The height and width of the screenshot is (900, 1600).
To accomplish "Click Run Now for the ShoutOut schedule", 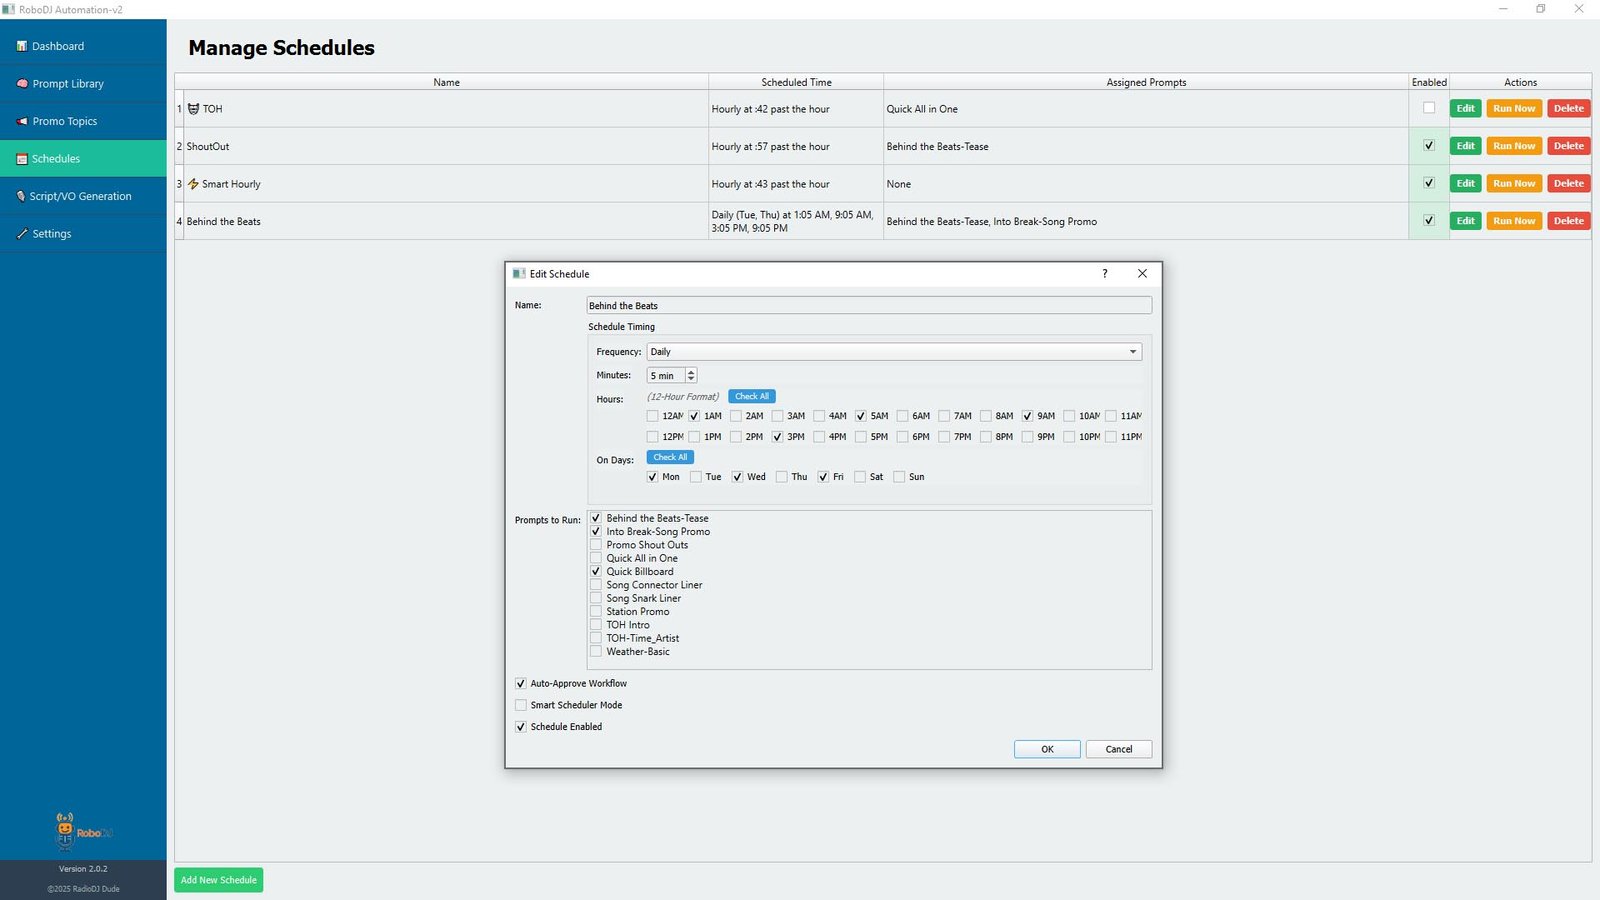I will 1514,146.
